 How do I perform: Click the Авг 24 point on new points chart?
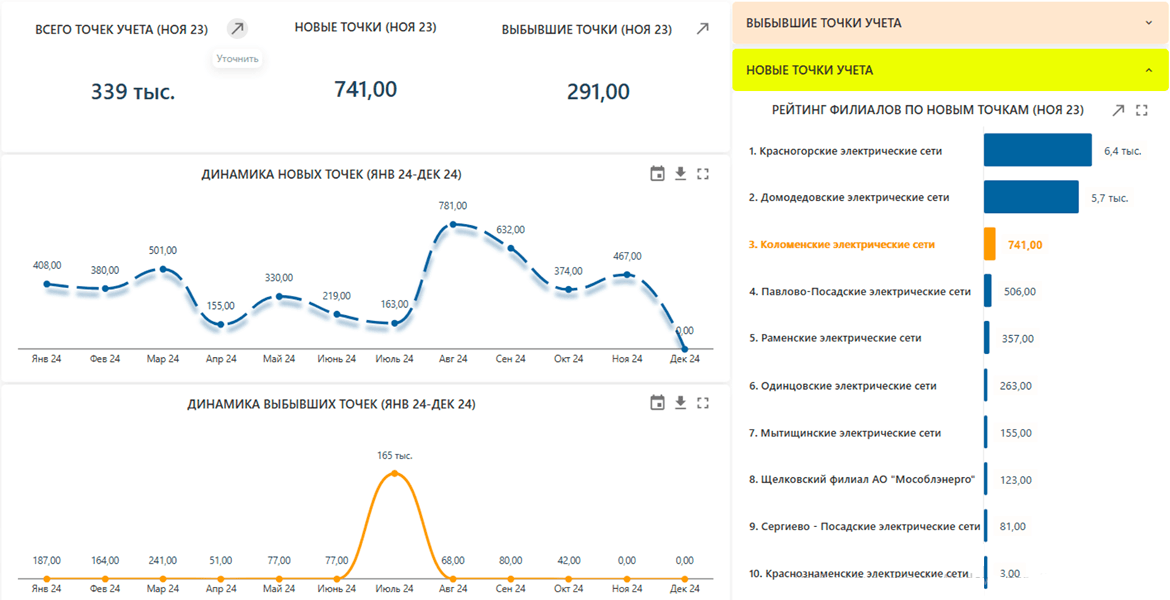coord(453,224)
